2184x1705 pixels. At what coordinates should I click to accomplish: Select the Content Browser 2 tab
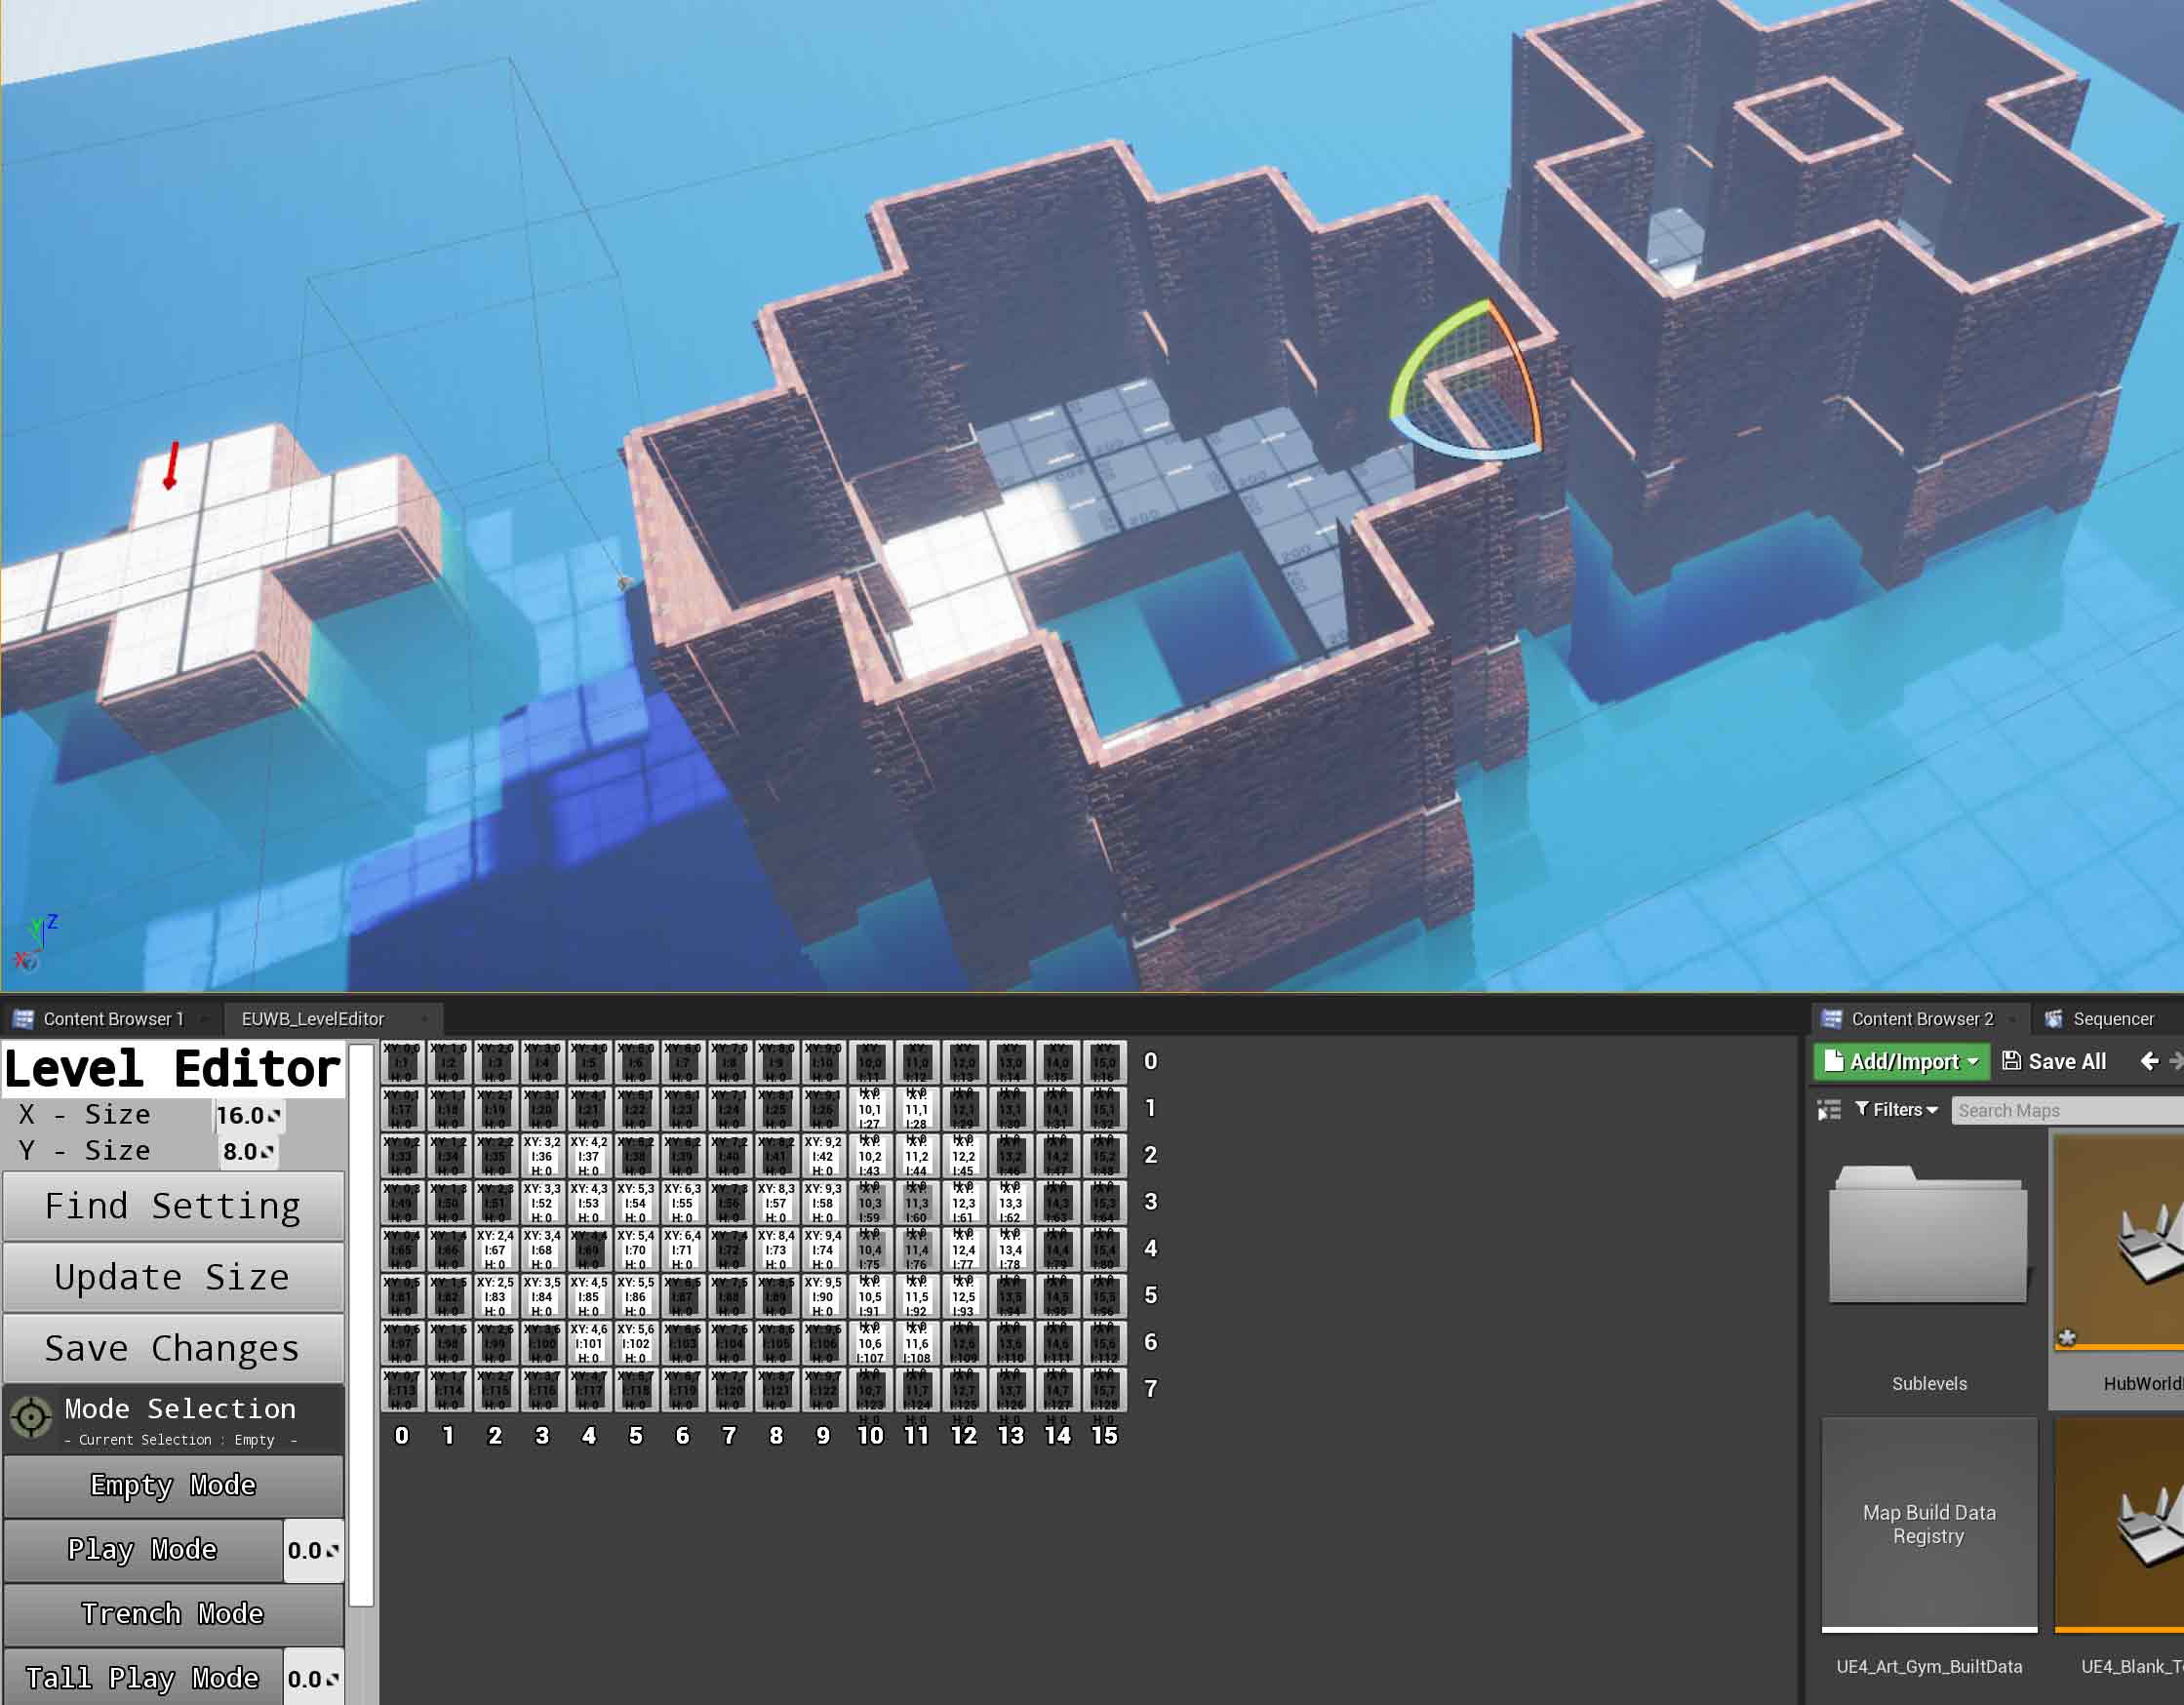coord(1921,1019)
